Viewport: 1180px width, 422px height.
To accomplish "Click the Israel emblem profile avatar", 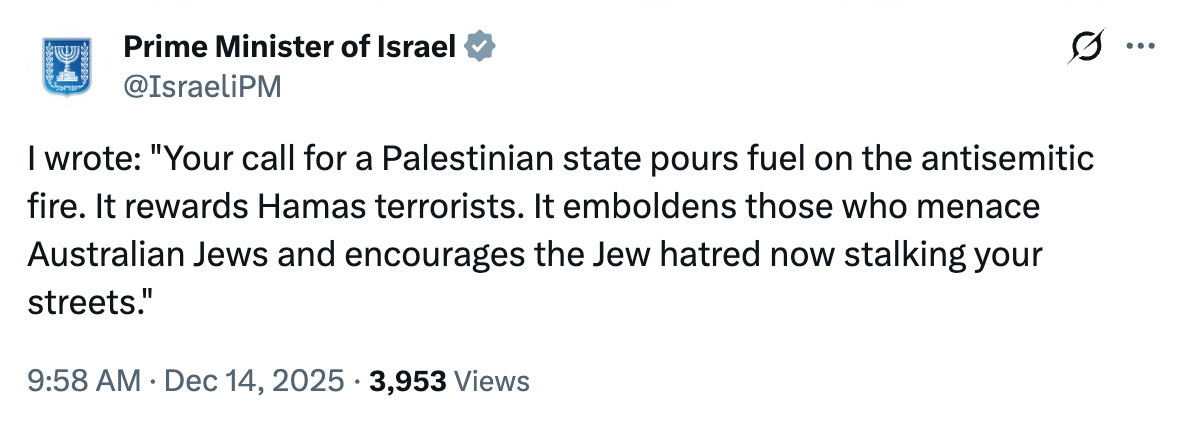I will pos(67,67).
